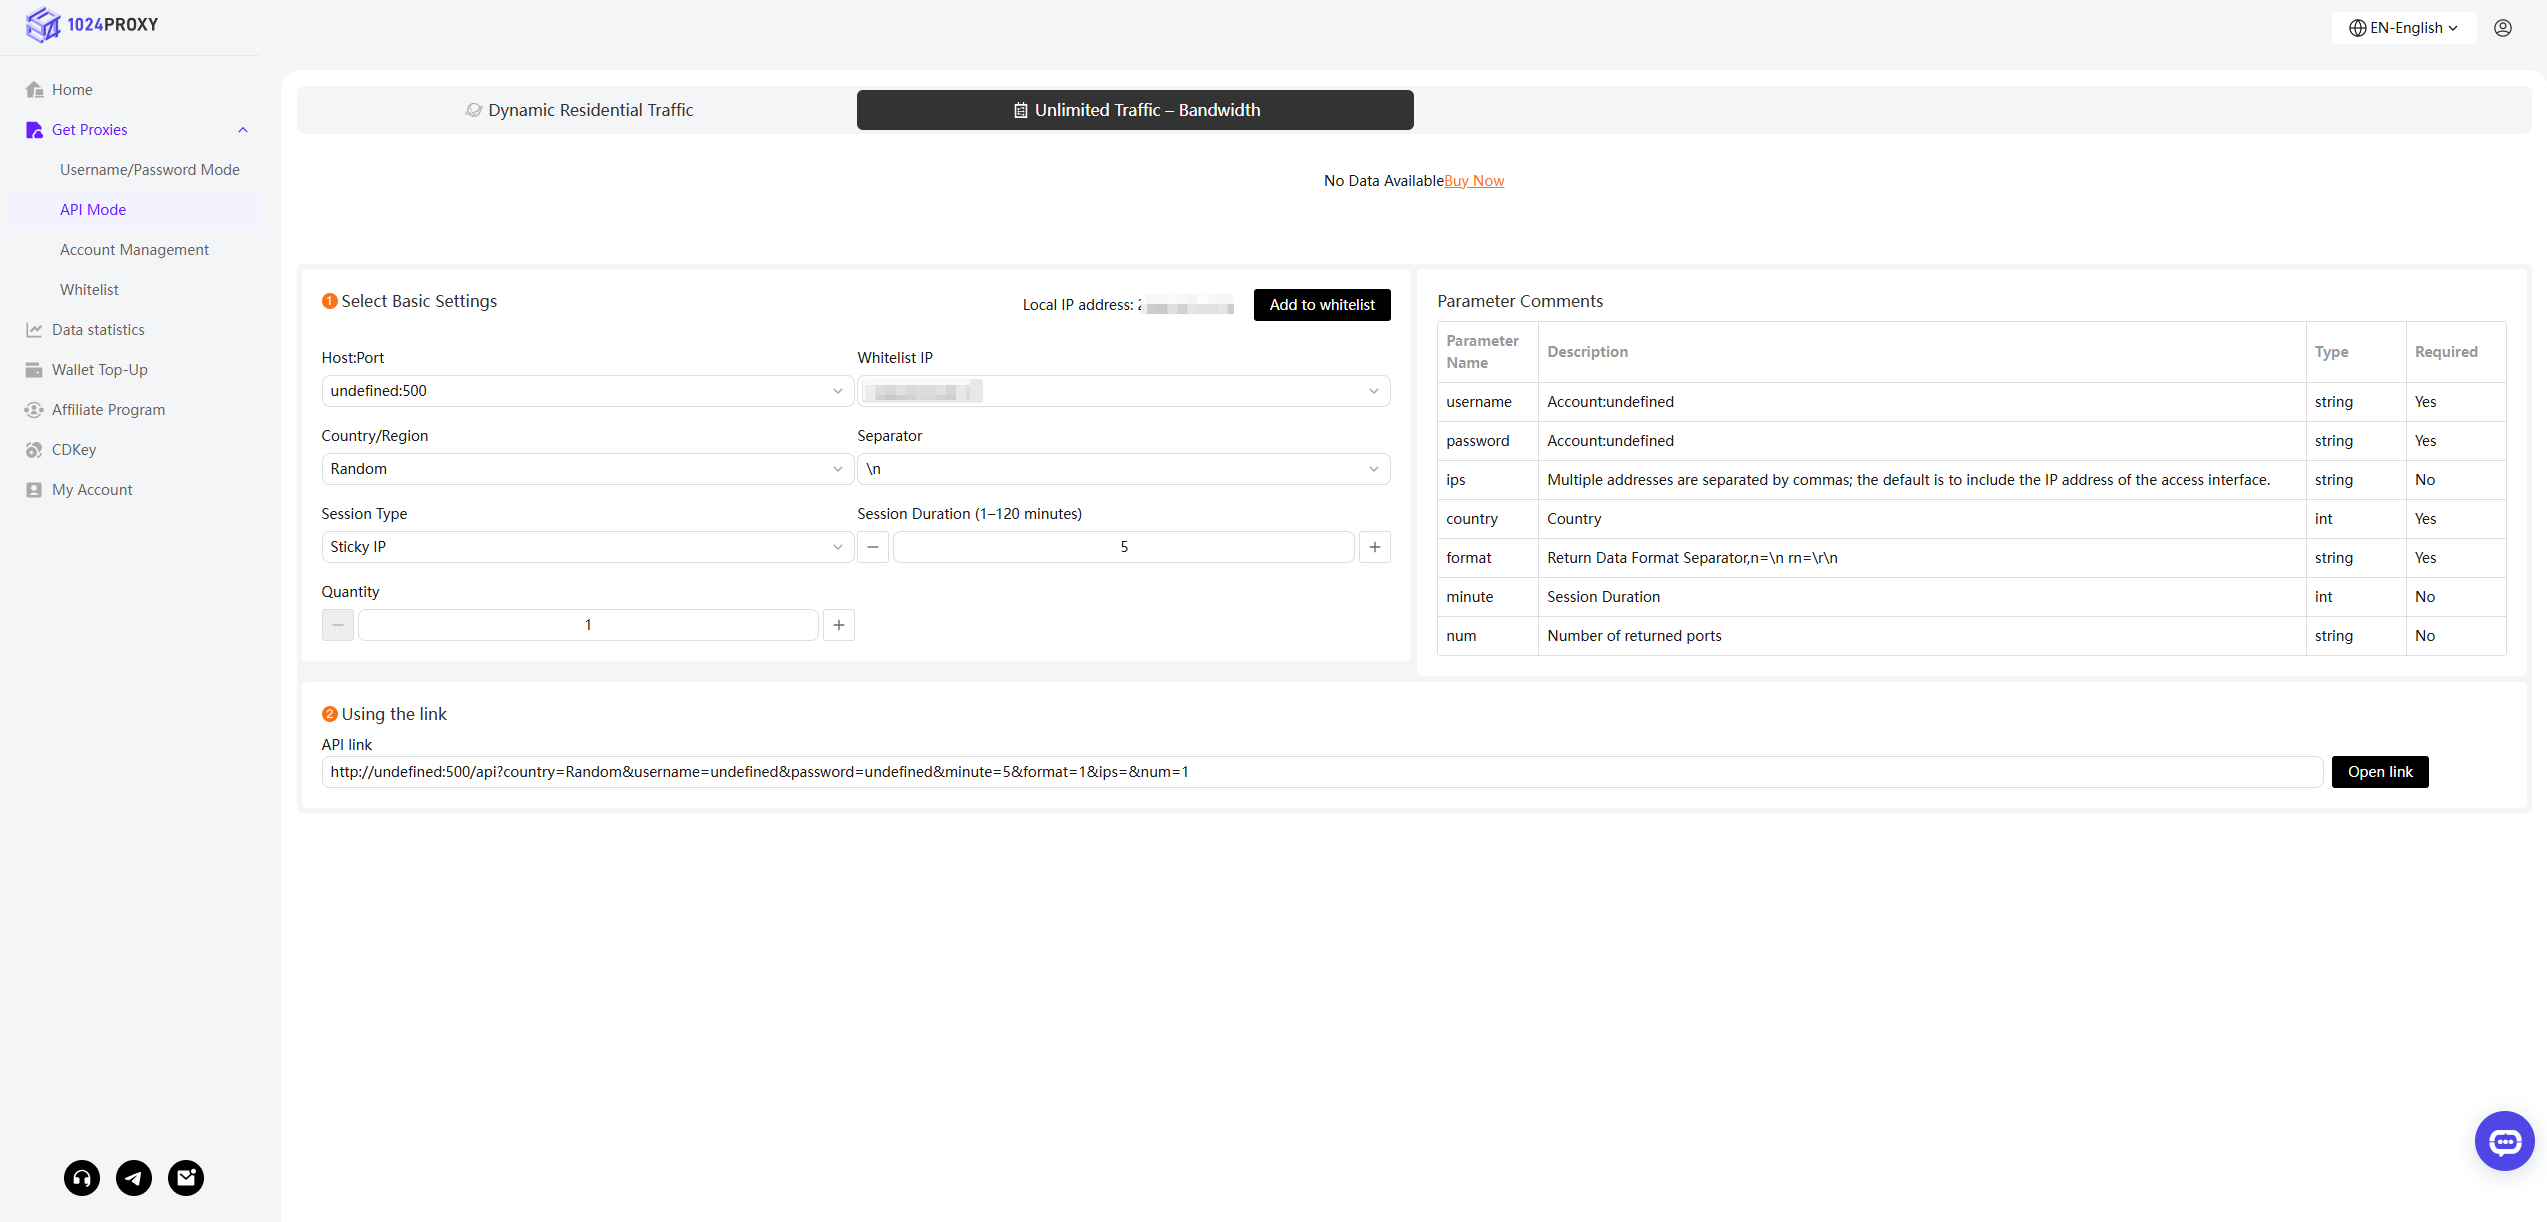Click the email envelope icon
Image resolution: width=2547 pixels, height=1222 pixels.
tap(186, 1178)
